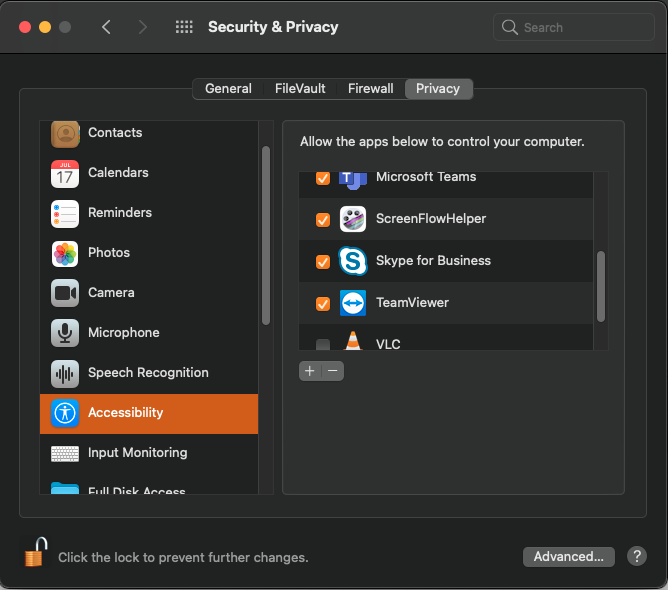Click the TeamViewer app icon
The height and width of the screenshot is (590, 668).
[x=353, y=303]
